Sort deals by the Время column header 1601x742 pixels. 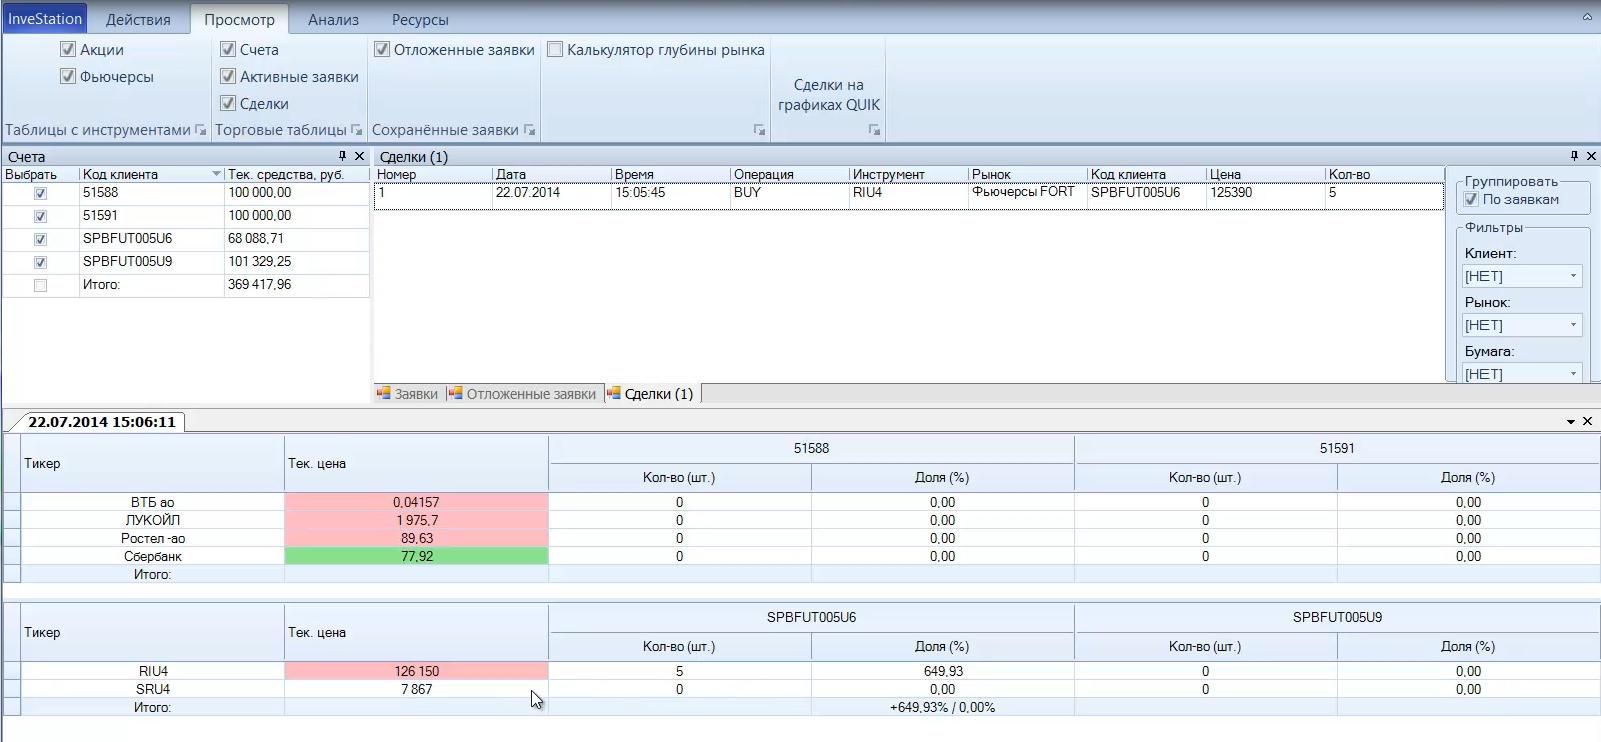pos(671,174)
